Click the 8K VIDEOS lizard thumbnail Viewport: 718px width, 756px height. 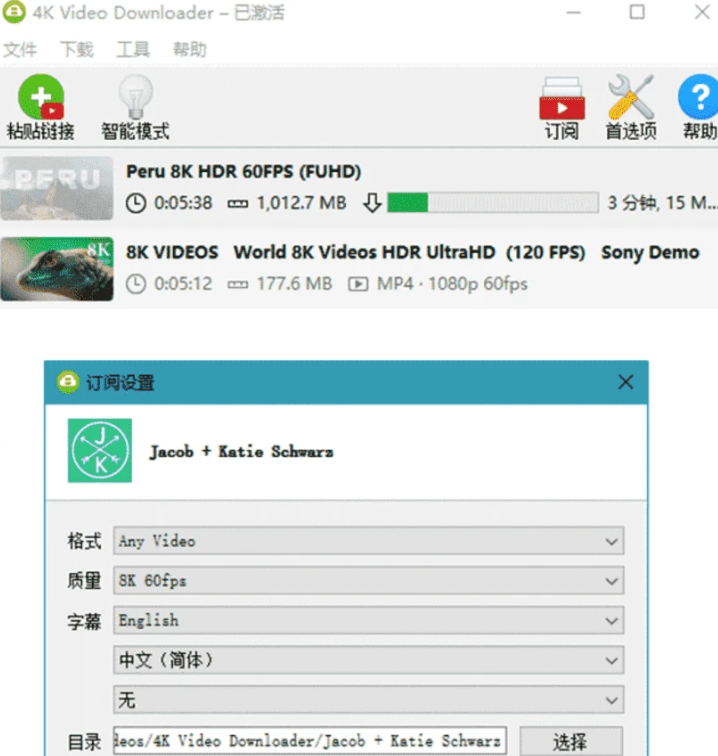tap(57, 269)
